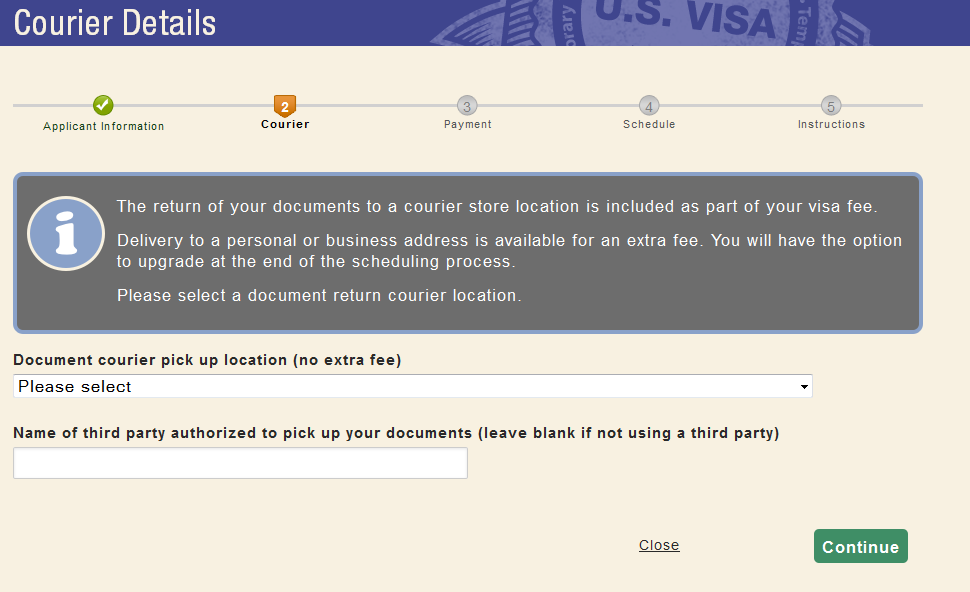
Task: Go to the Instructions step label
Action: [x=831, y=124]
